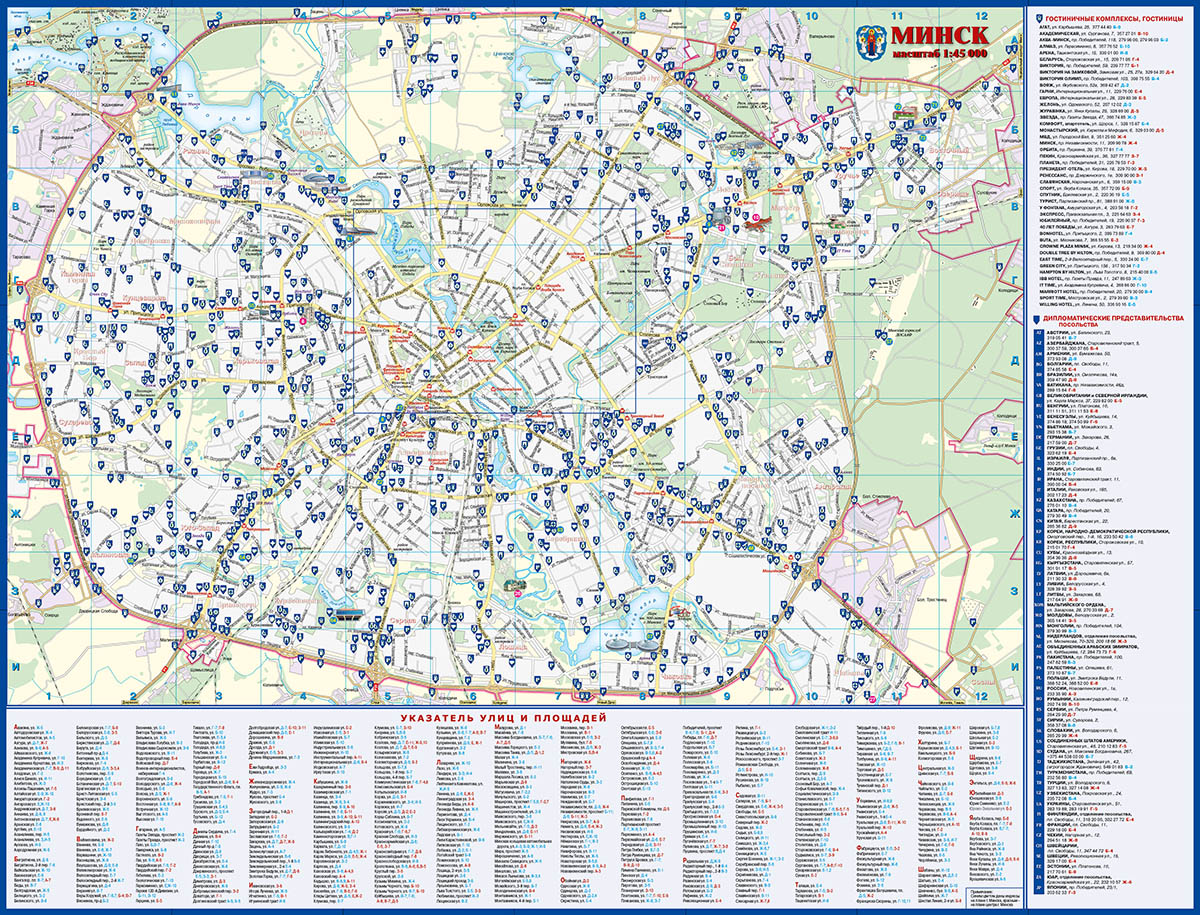Image resolution: width=1200 pixels, height=915 pixels.
Task: Click the National Library building illustration near Восточный
Action: (x=718, y=217)
